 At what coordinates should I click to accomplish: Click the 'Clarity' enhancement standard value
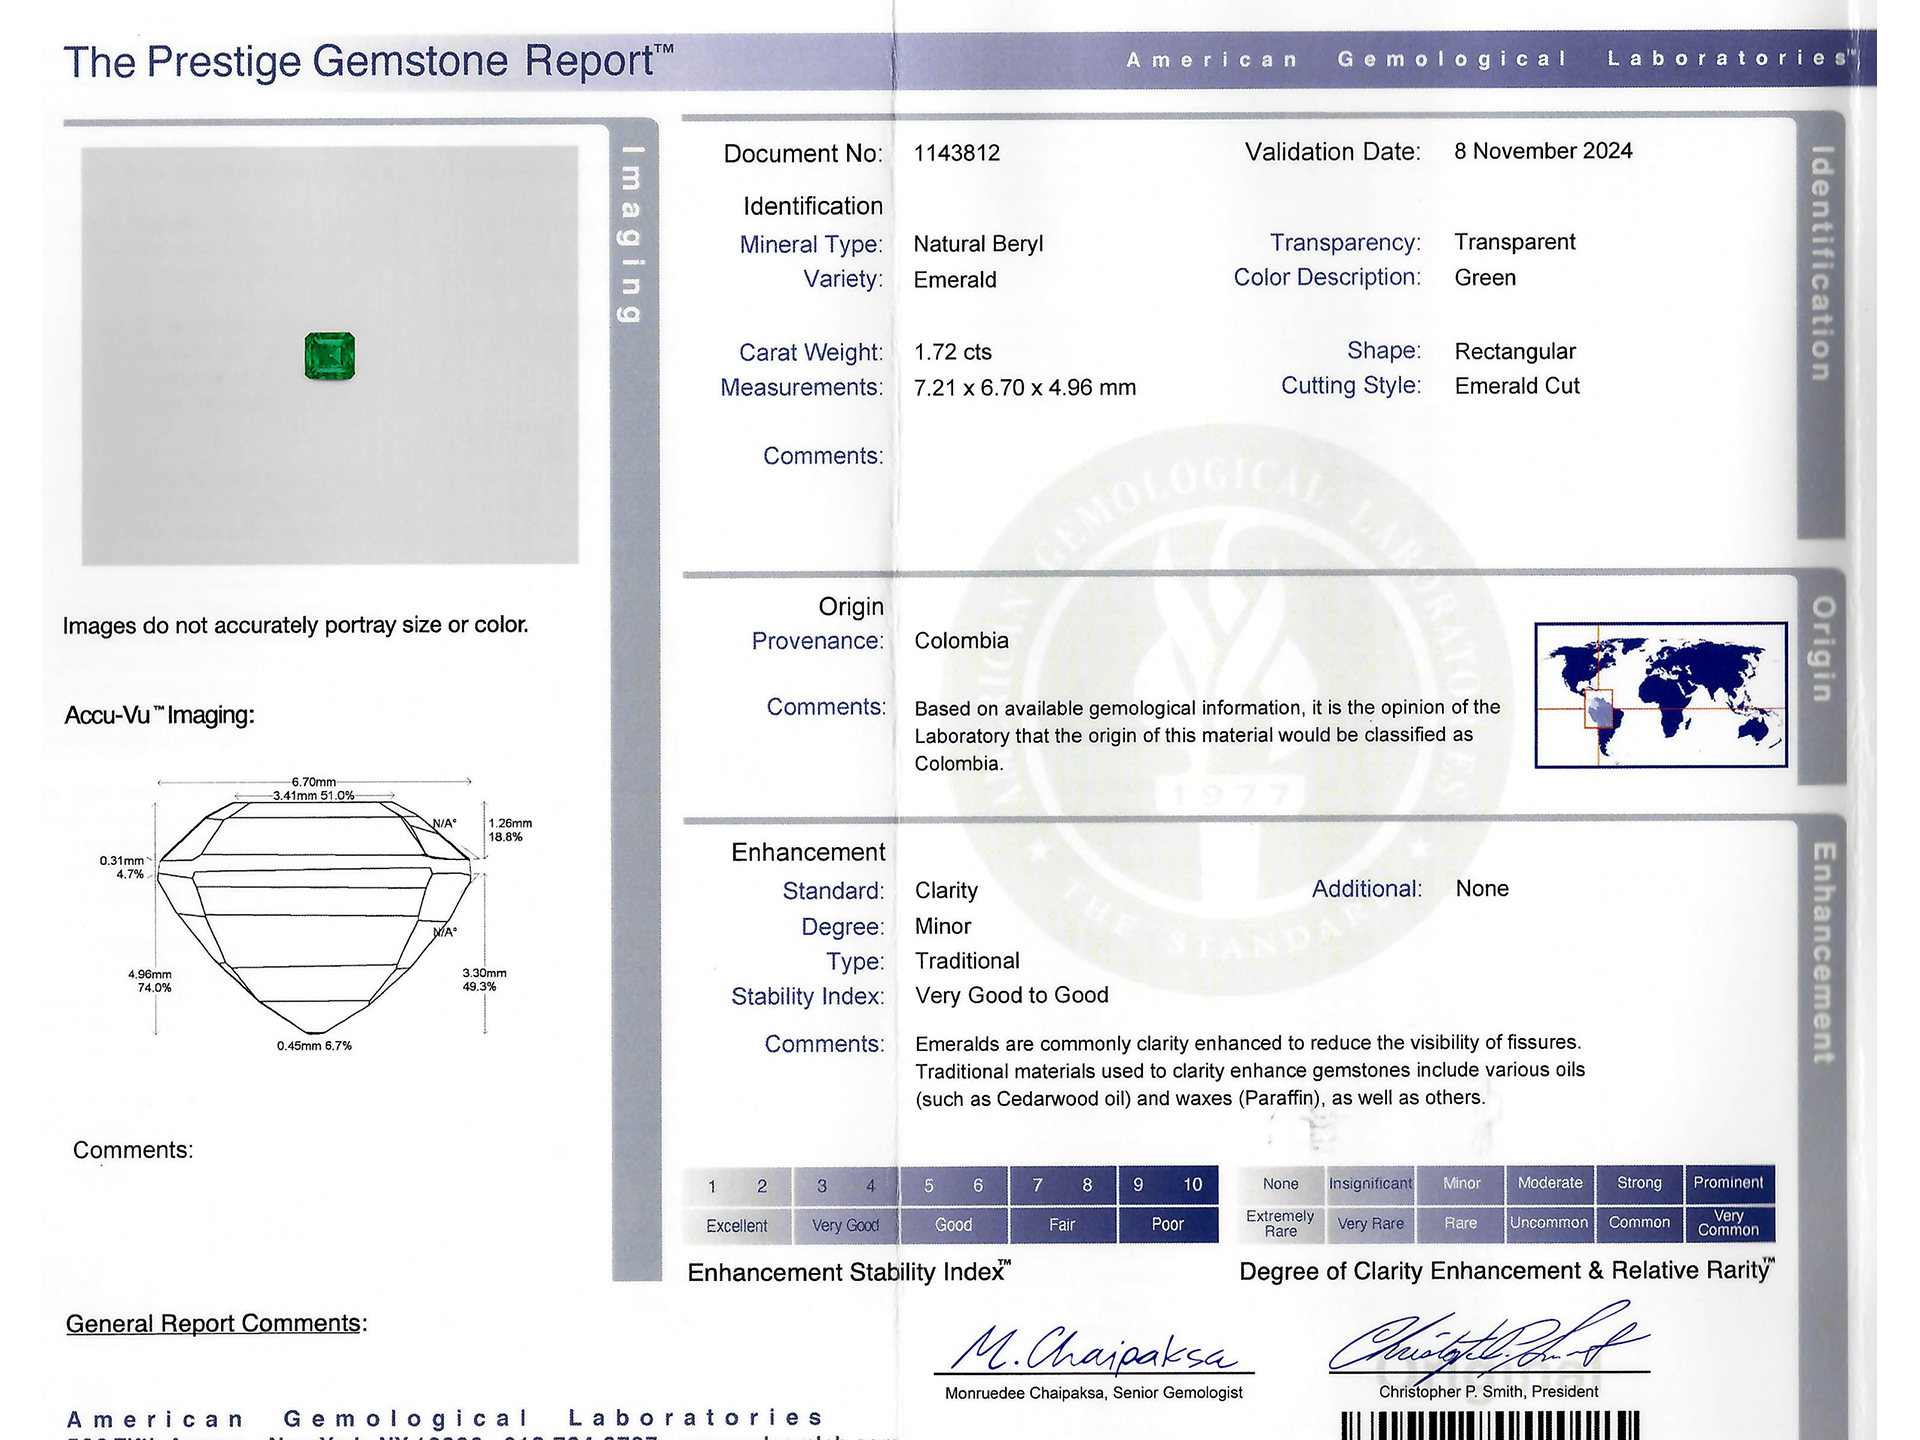click(x=946, y=891)
